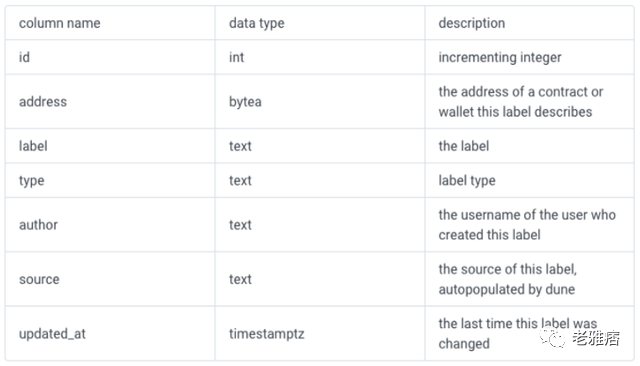Click the 'bytea' data type cell
Screen dimensions: 640x366
pos(320,102)
